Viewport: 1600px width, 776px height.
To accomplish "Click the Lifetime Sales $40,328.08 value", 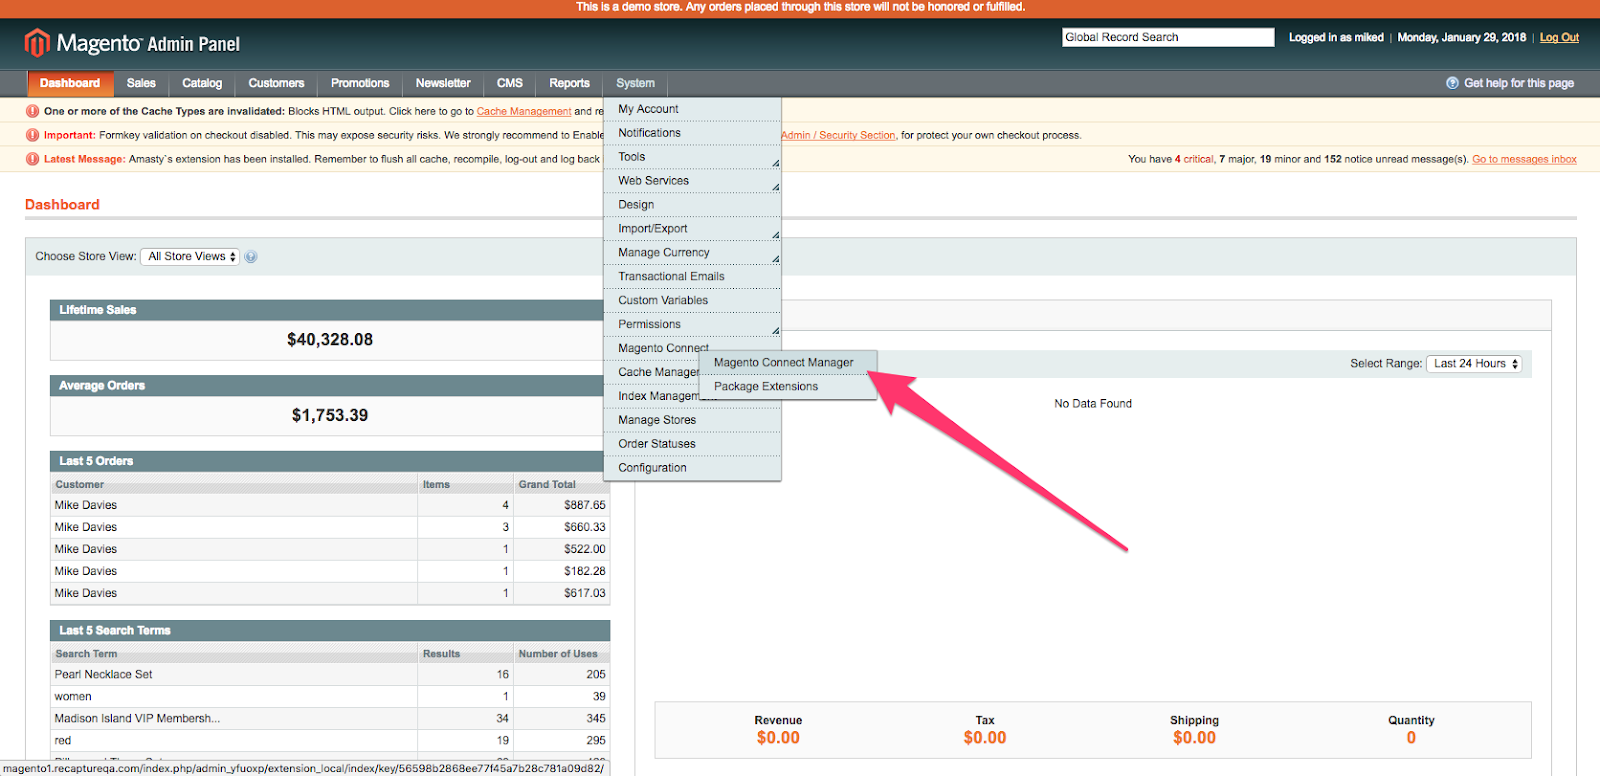I will pyautogui.click(x=330, y=340).
